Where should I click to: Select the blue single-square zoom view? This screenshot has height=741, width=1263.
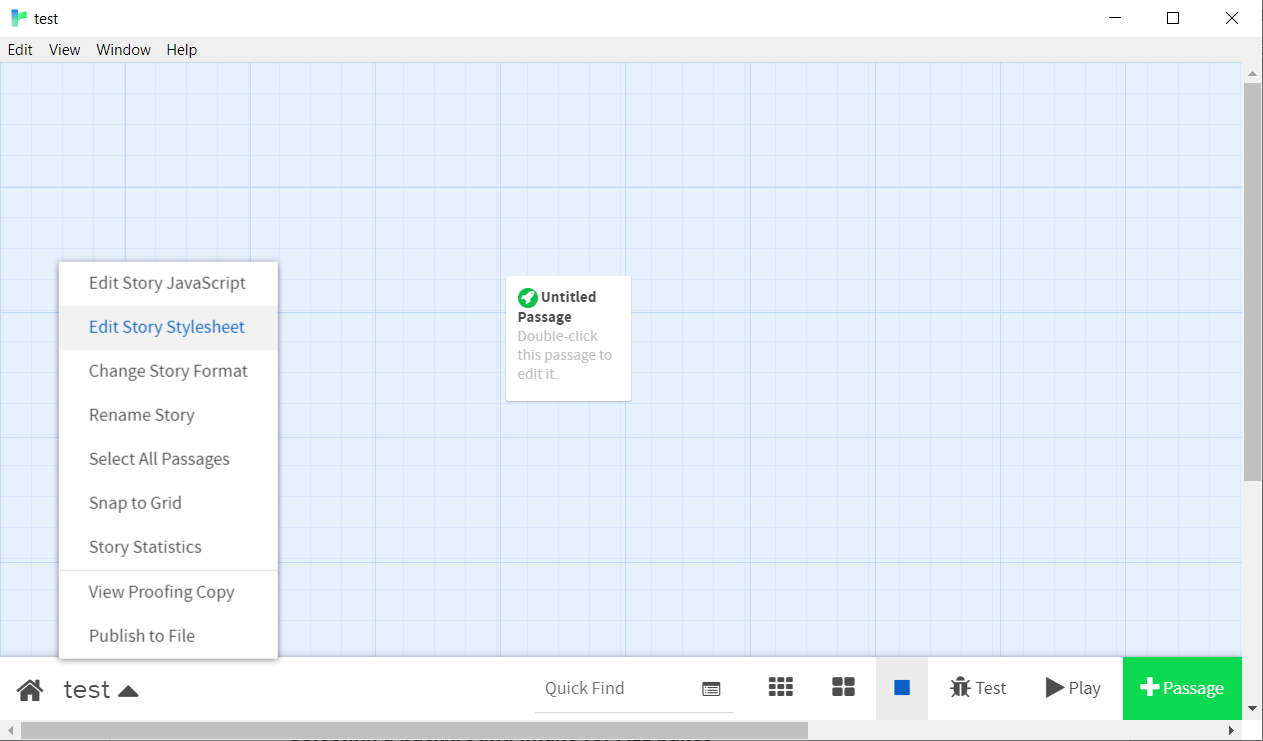(x=902, y=688)
